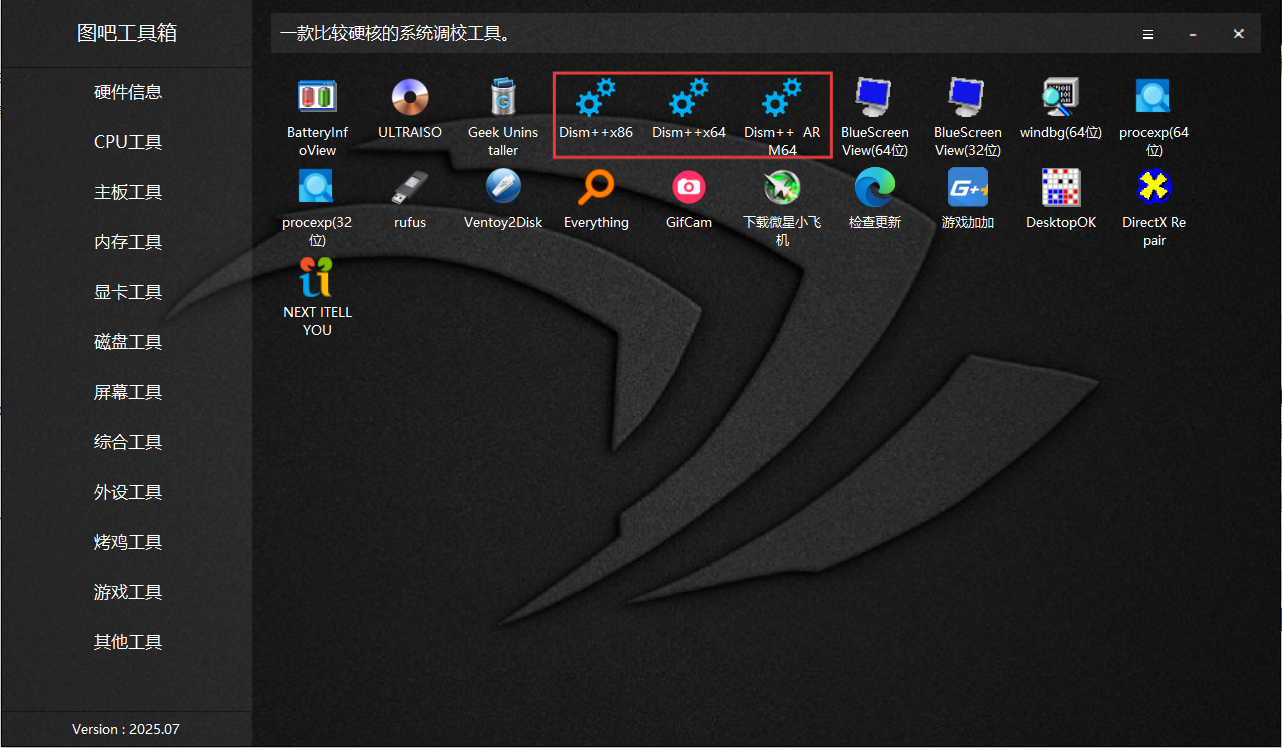Switch to 内存工具 category

(127, 242)
